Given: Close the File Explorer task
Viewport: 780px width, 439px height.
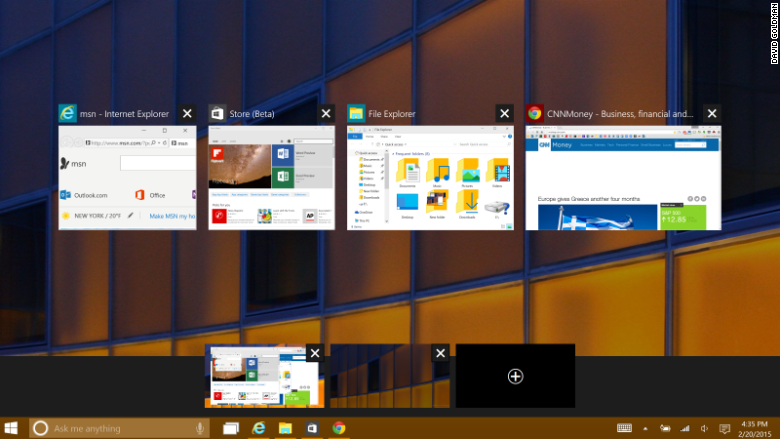Looking at the screenshot, I should pyautogui.click(x=504, y=113).
